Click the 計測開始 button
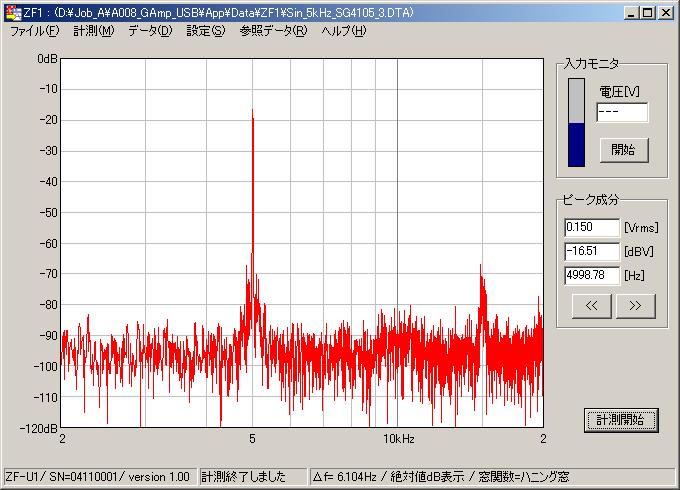 (621, 420)
